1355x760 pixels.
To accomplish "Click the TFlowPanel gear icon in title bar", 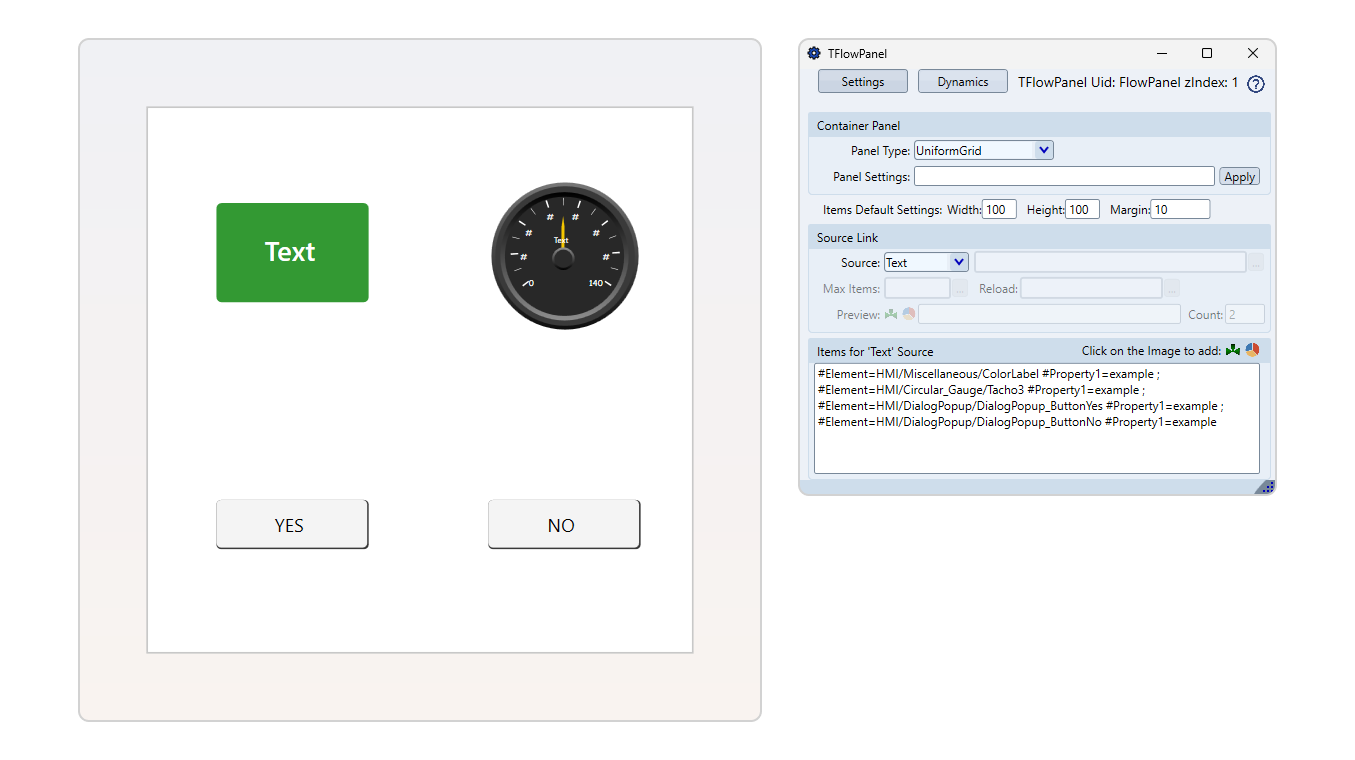I will [x=814, y=53].
